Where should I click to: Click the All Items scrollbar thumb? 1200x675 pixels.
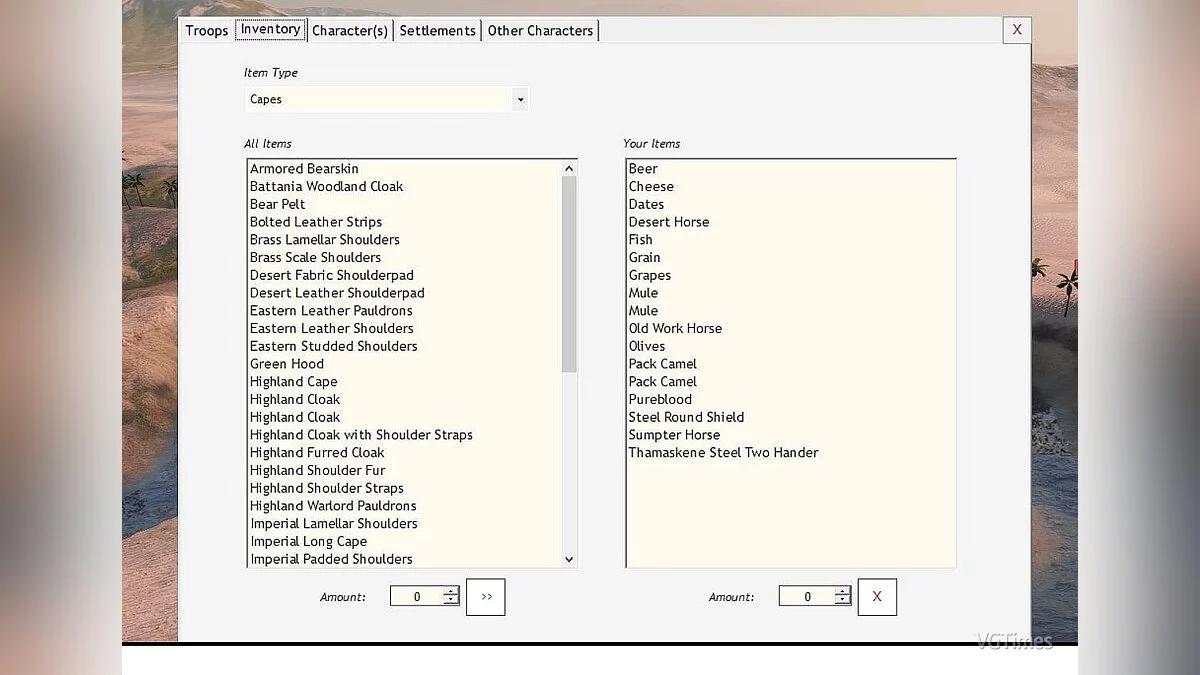point(569,273)
